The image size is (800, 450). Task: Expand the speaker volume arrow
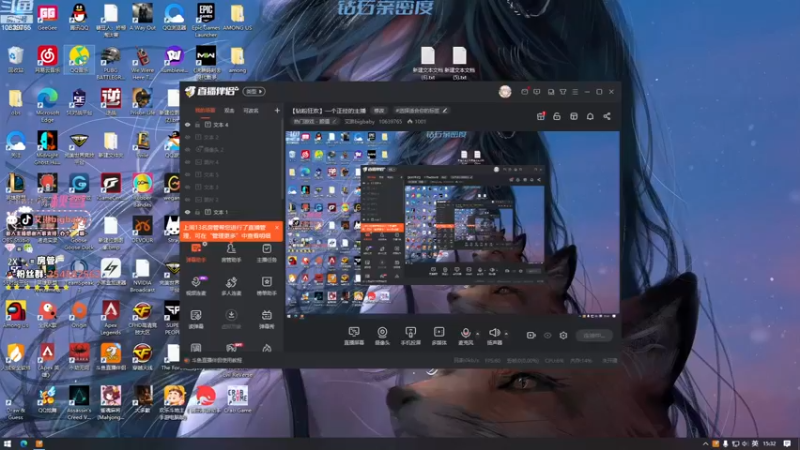[x=506, y=334]
